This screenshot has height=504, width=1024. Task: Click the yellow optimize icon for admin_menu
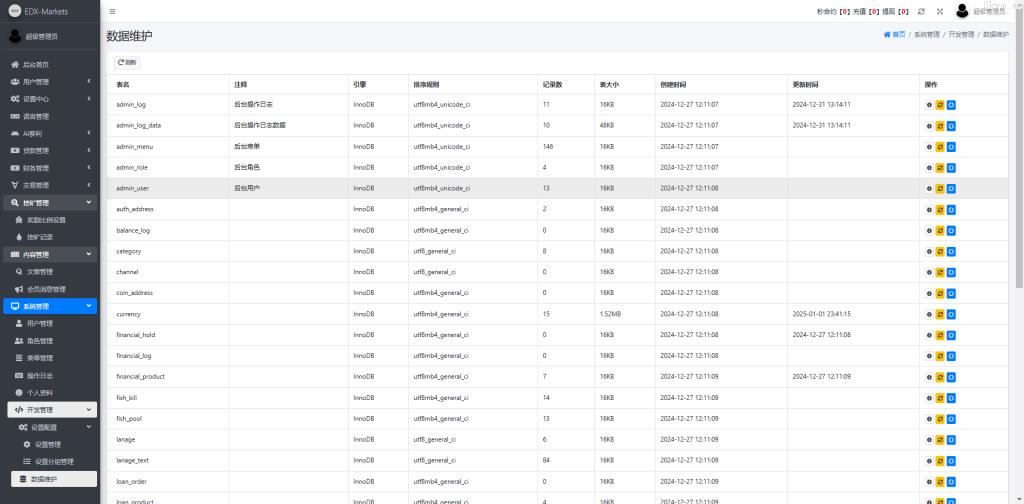coord(940,146)
